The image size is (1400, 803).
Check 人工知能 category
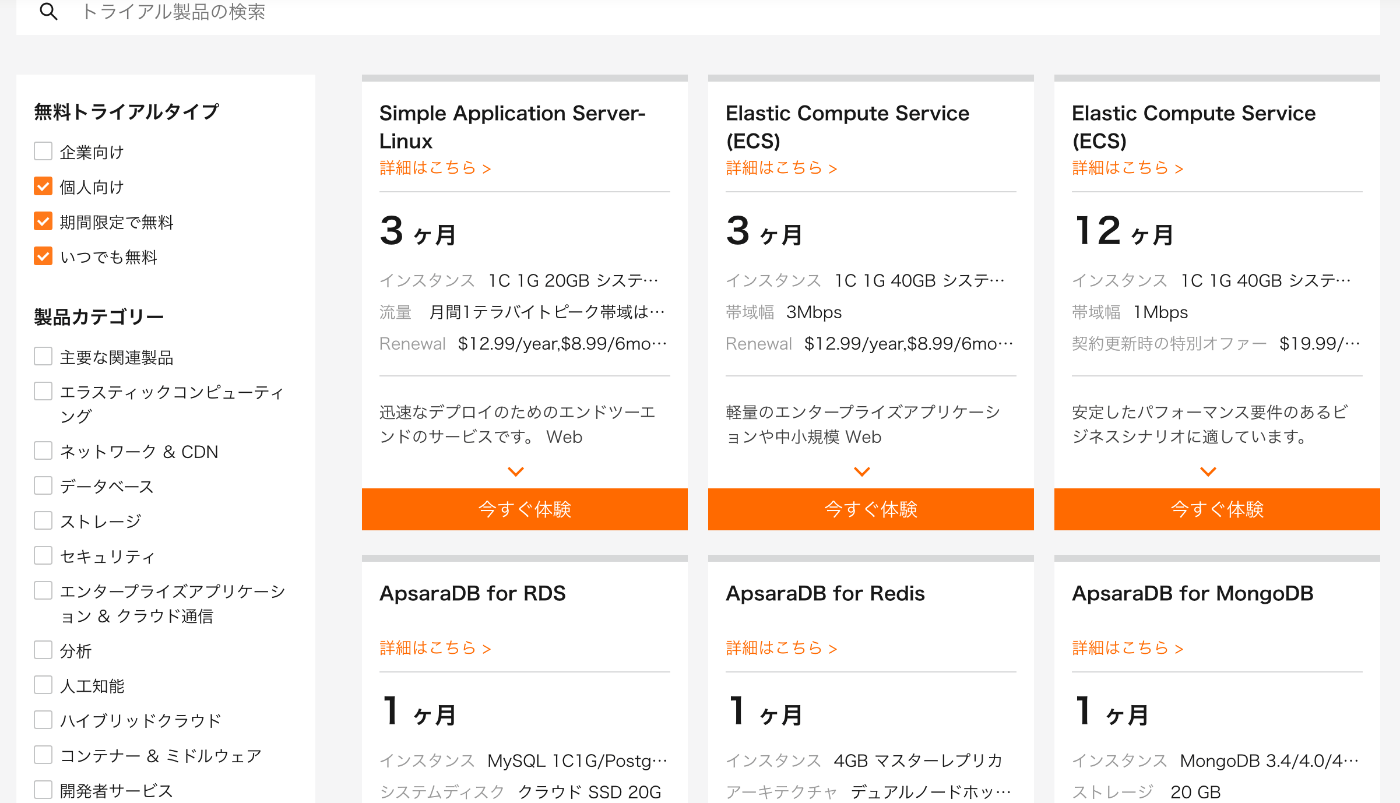(x=43, y=685)
